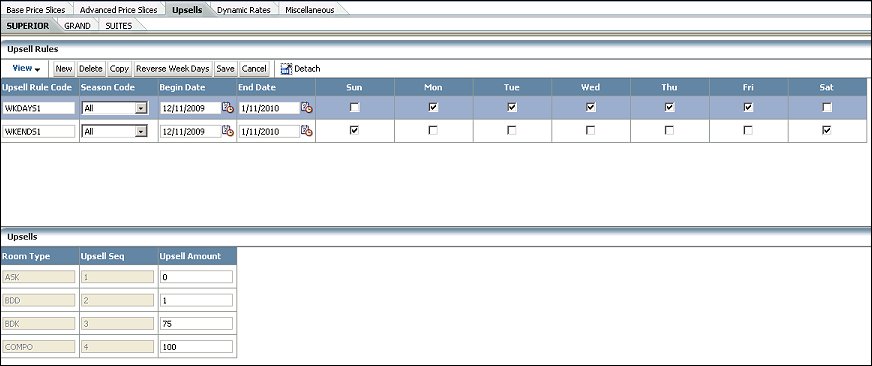Select the SUPERIOR sub-tab
Screen dimensions: 872x366
pos(28,26)
